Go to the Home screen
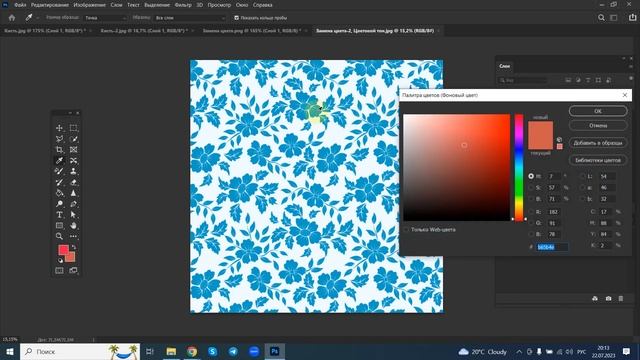 (12, 18)
